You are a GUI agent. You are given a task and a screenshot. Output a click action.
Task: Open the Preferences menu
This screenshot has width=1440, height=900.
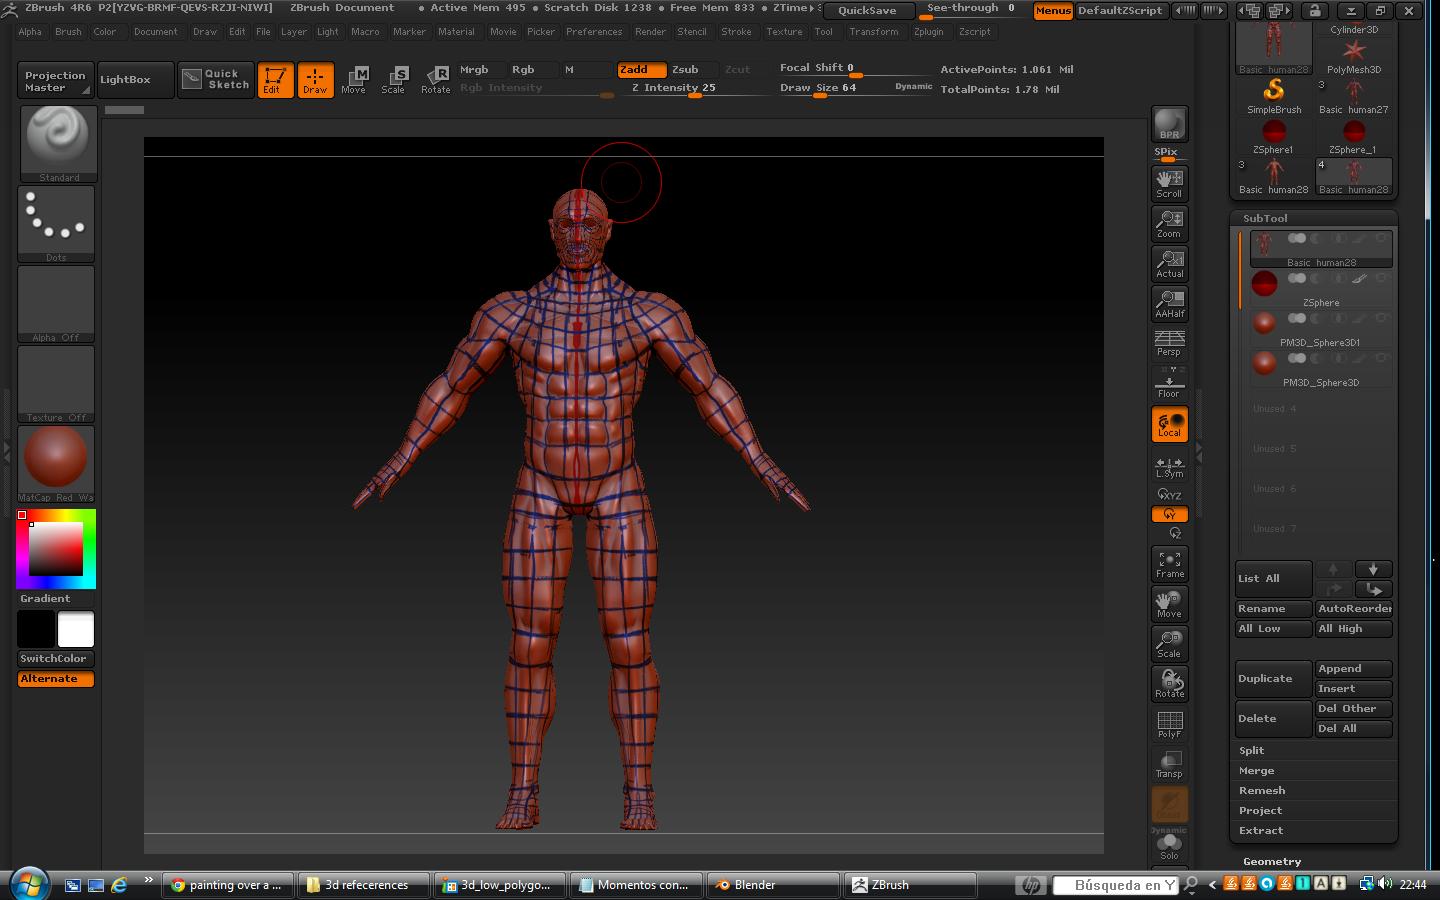pos(594,32)
